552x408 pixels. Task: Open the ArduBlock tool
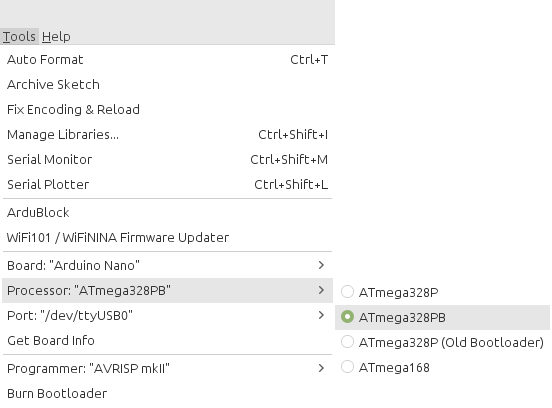pos(167,213)
